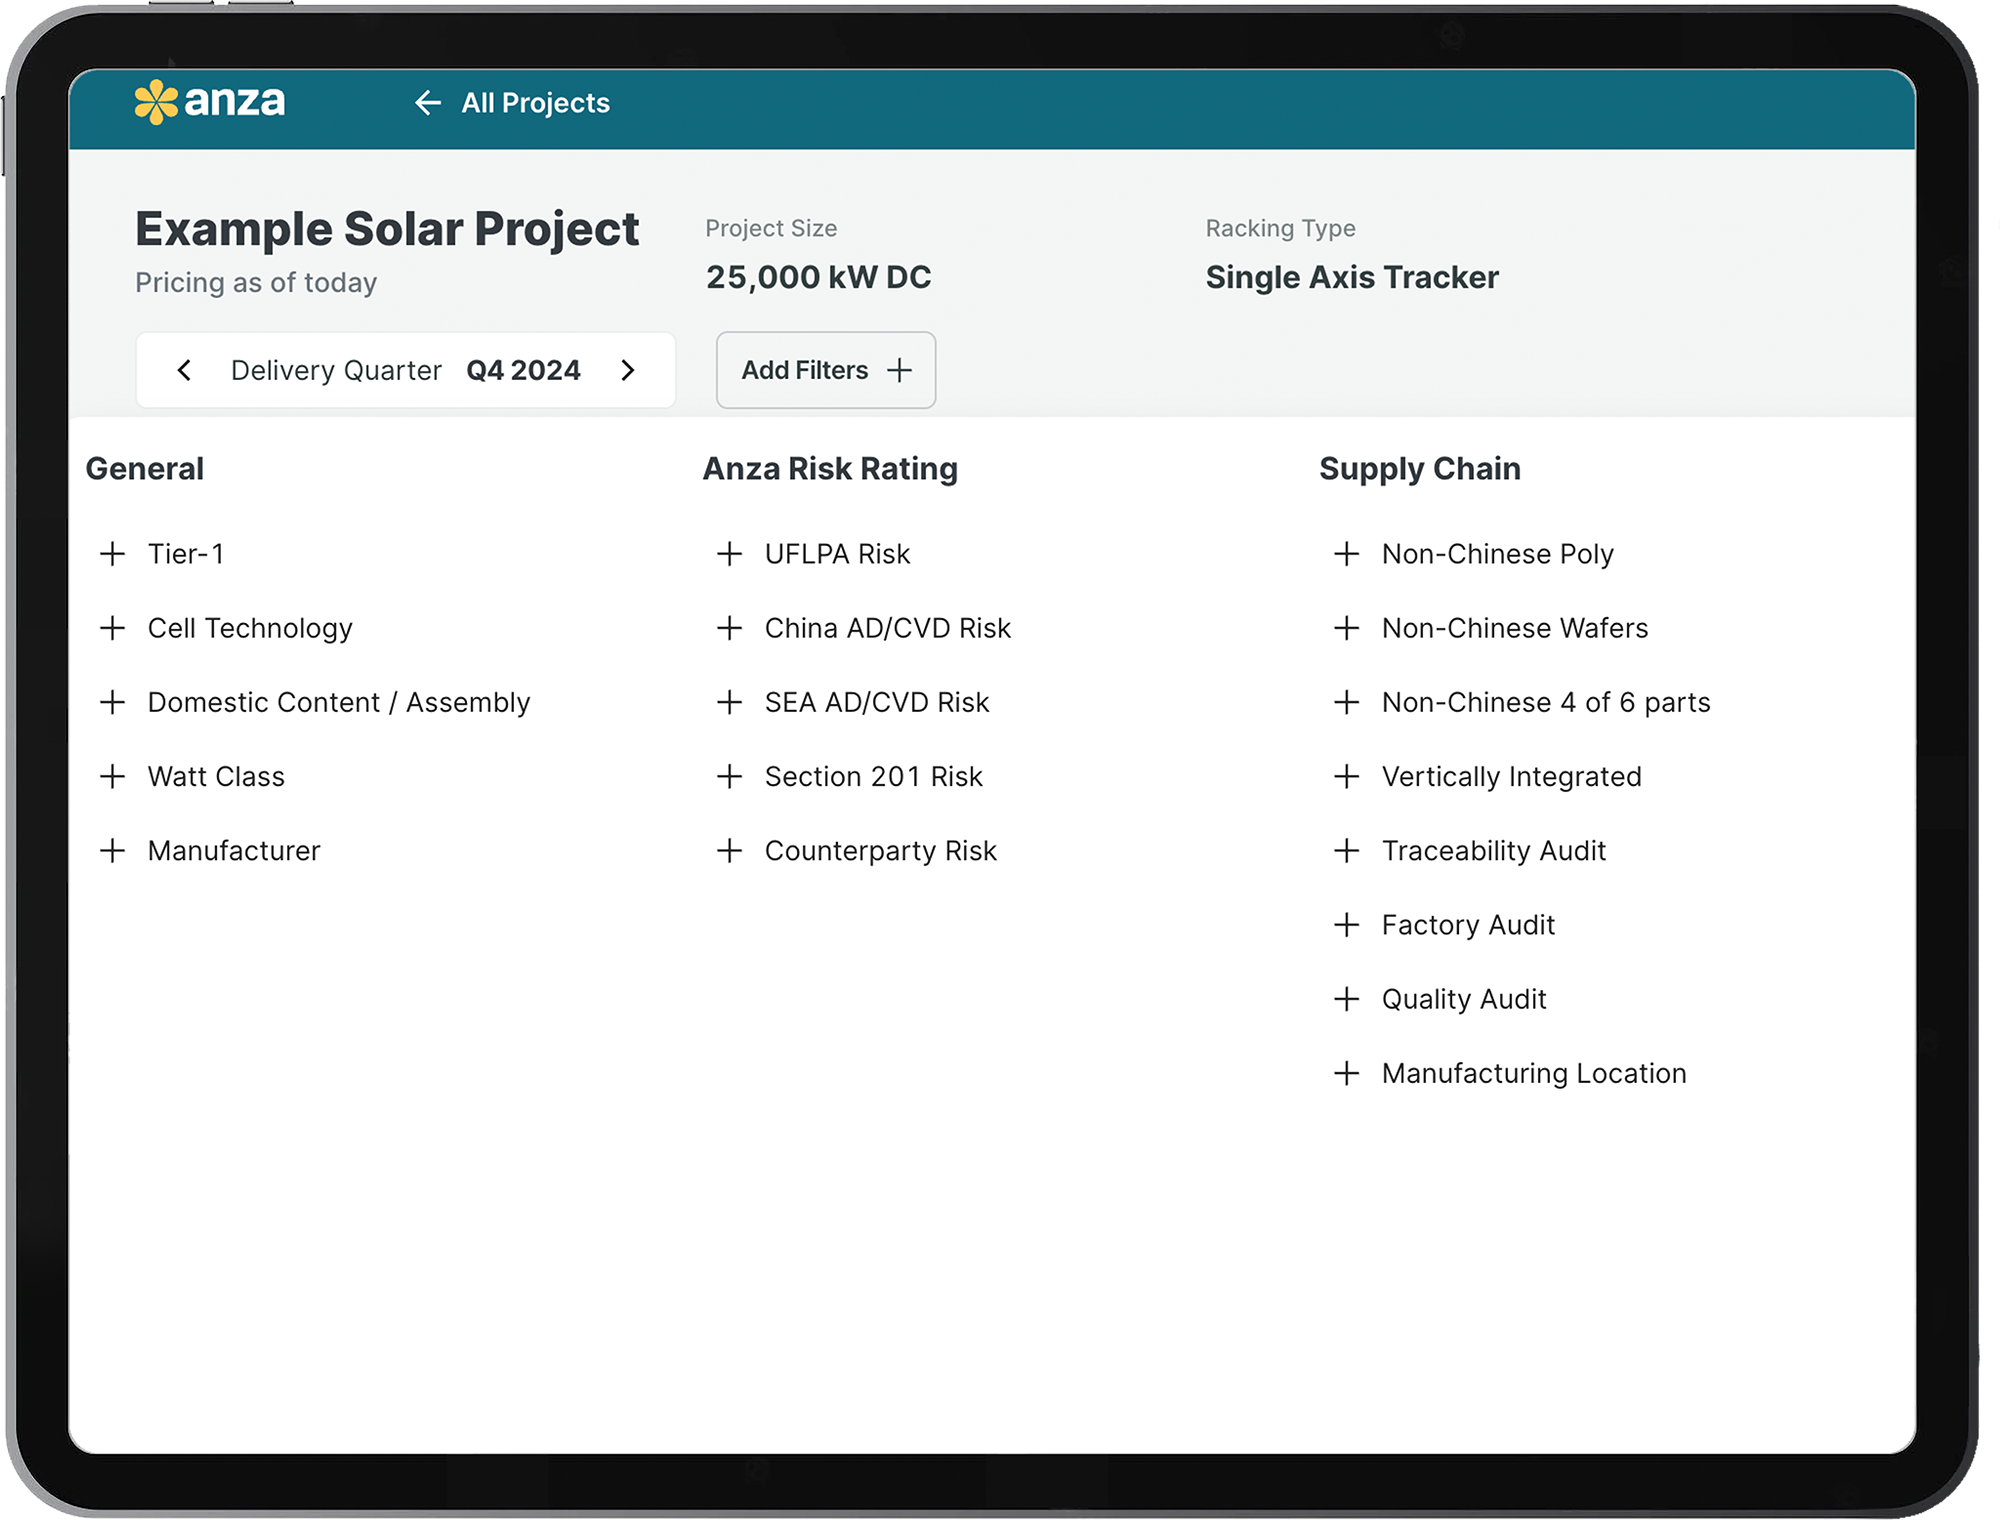Click the plus icon beside UFLPA Risk
The width and height of the screenshot is (2000, 1520).
coord(729,553)
